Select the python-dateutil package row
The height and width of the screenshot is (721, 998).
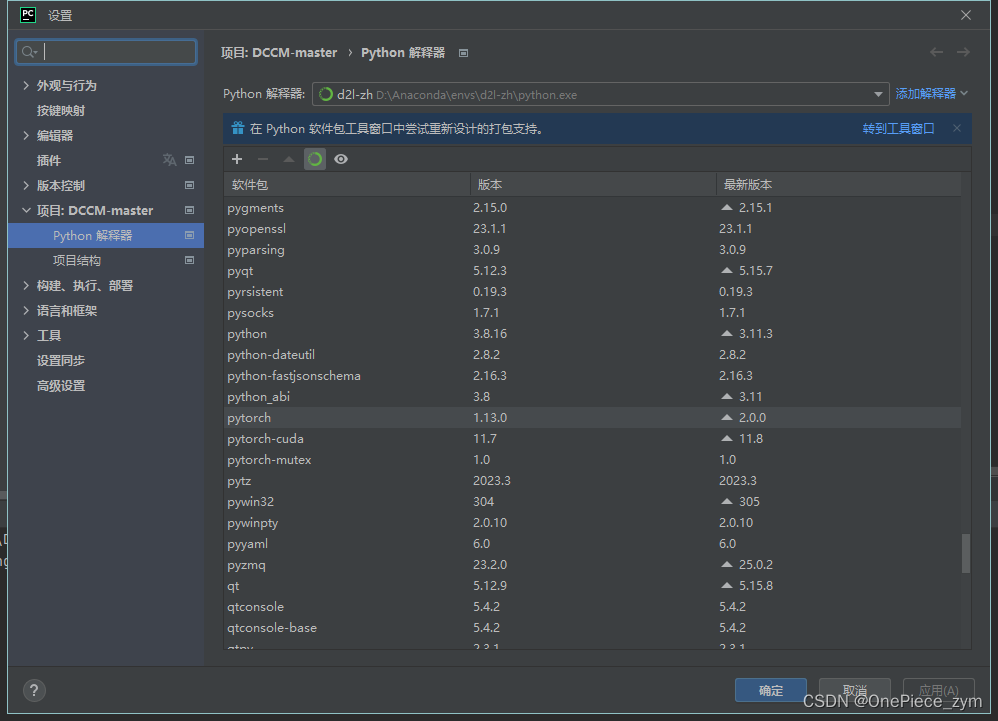(593, 354)
